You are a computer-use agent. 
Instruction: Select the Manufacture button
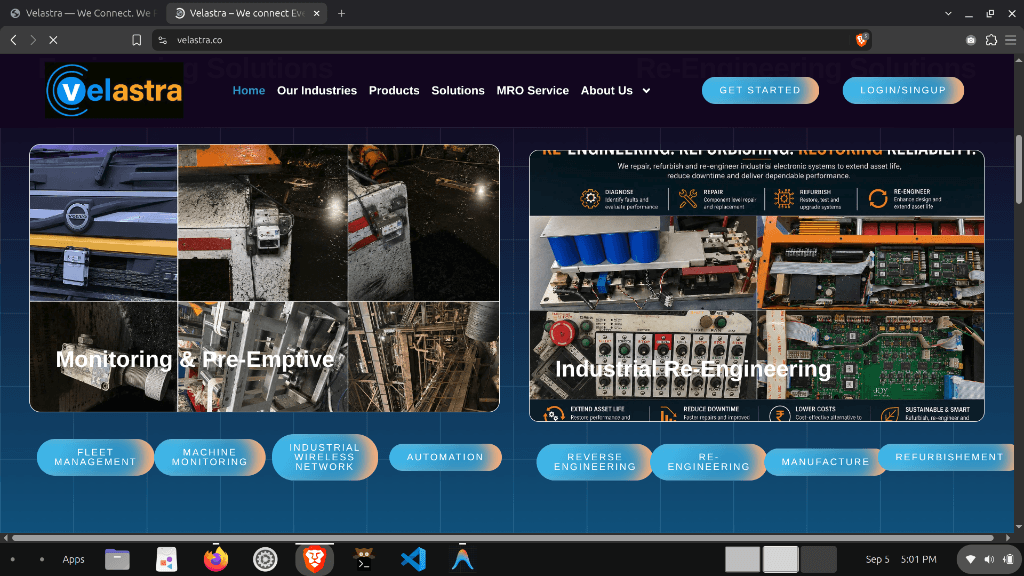click(825, 462)
